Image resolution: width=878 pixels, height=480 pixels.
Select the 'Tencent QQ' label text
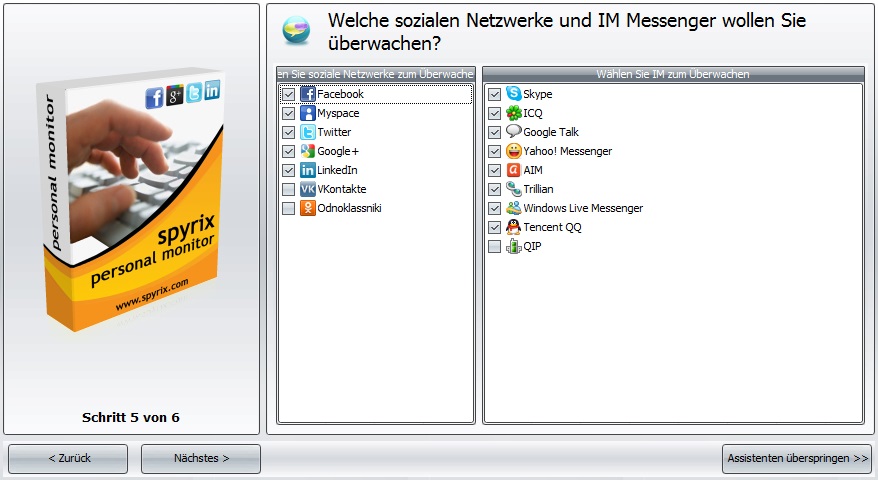pos(552,227)
